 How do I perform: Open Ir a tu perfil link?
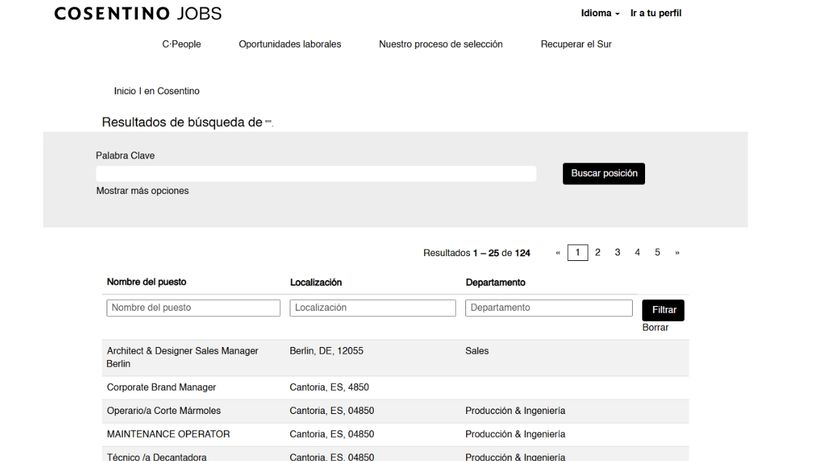(x=655, y=14)
